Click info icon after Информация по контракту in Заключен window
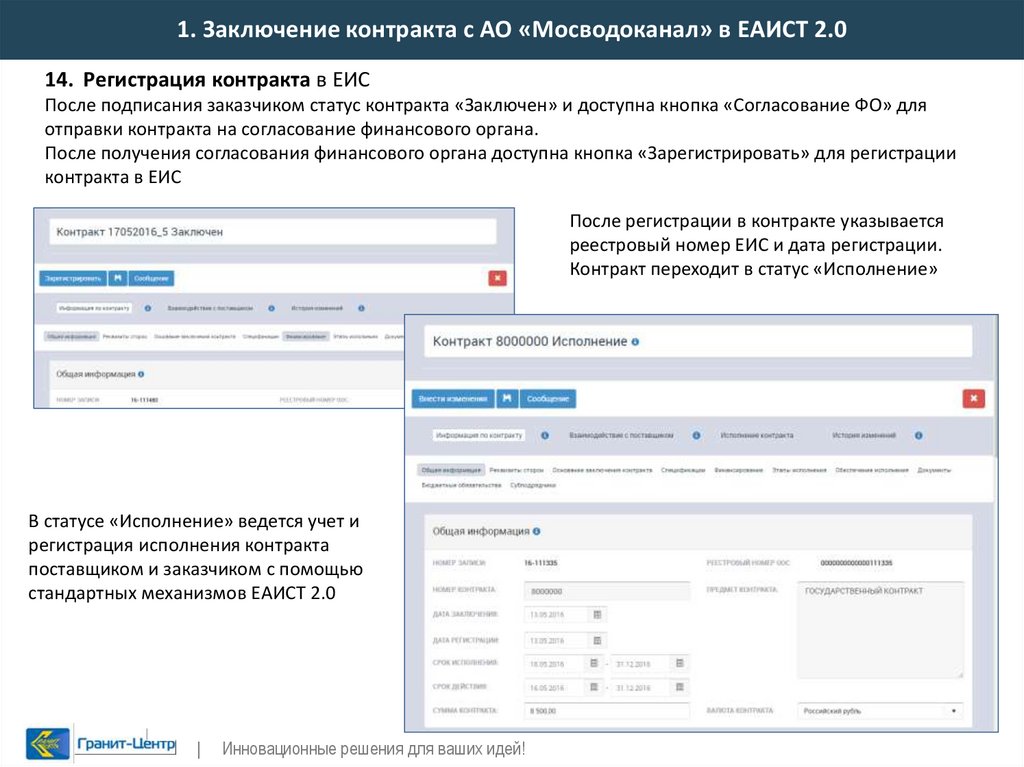1024x767 pixels. click(x=148, y=308)
